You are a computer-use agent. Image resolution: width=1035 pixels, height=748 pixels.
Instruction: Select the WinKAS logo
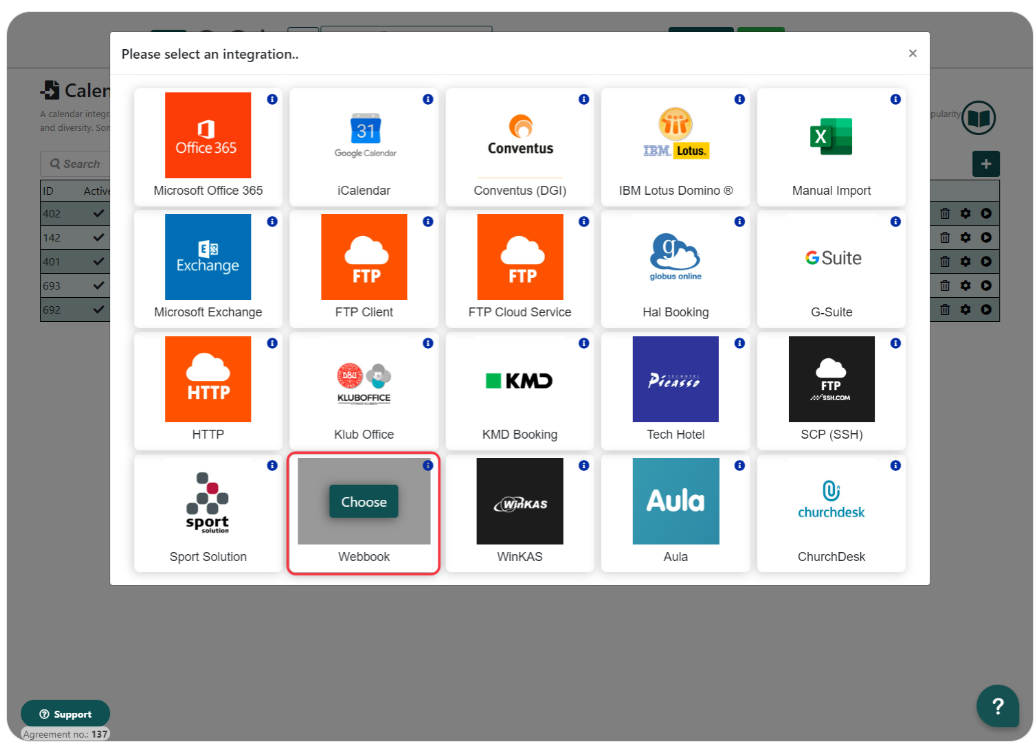click(520, 501)
